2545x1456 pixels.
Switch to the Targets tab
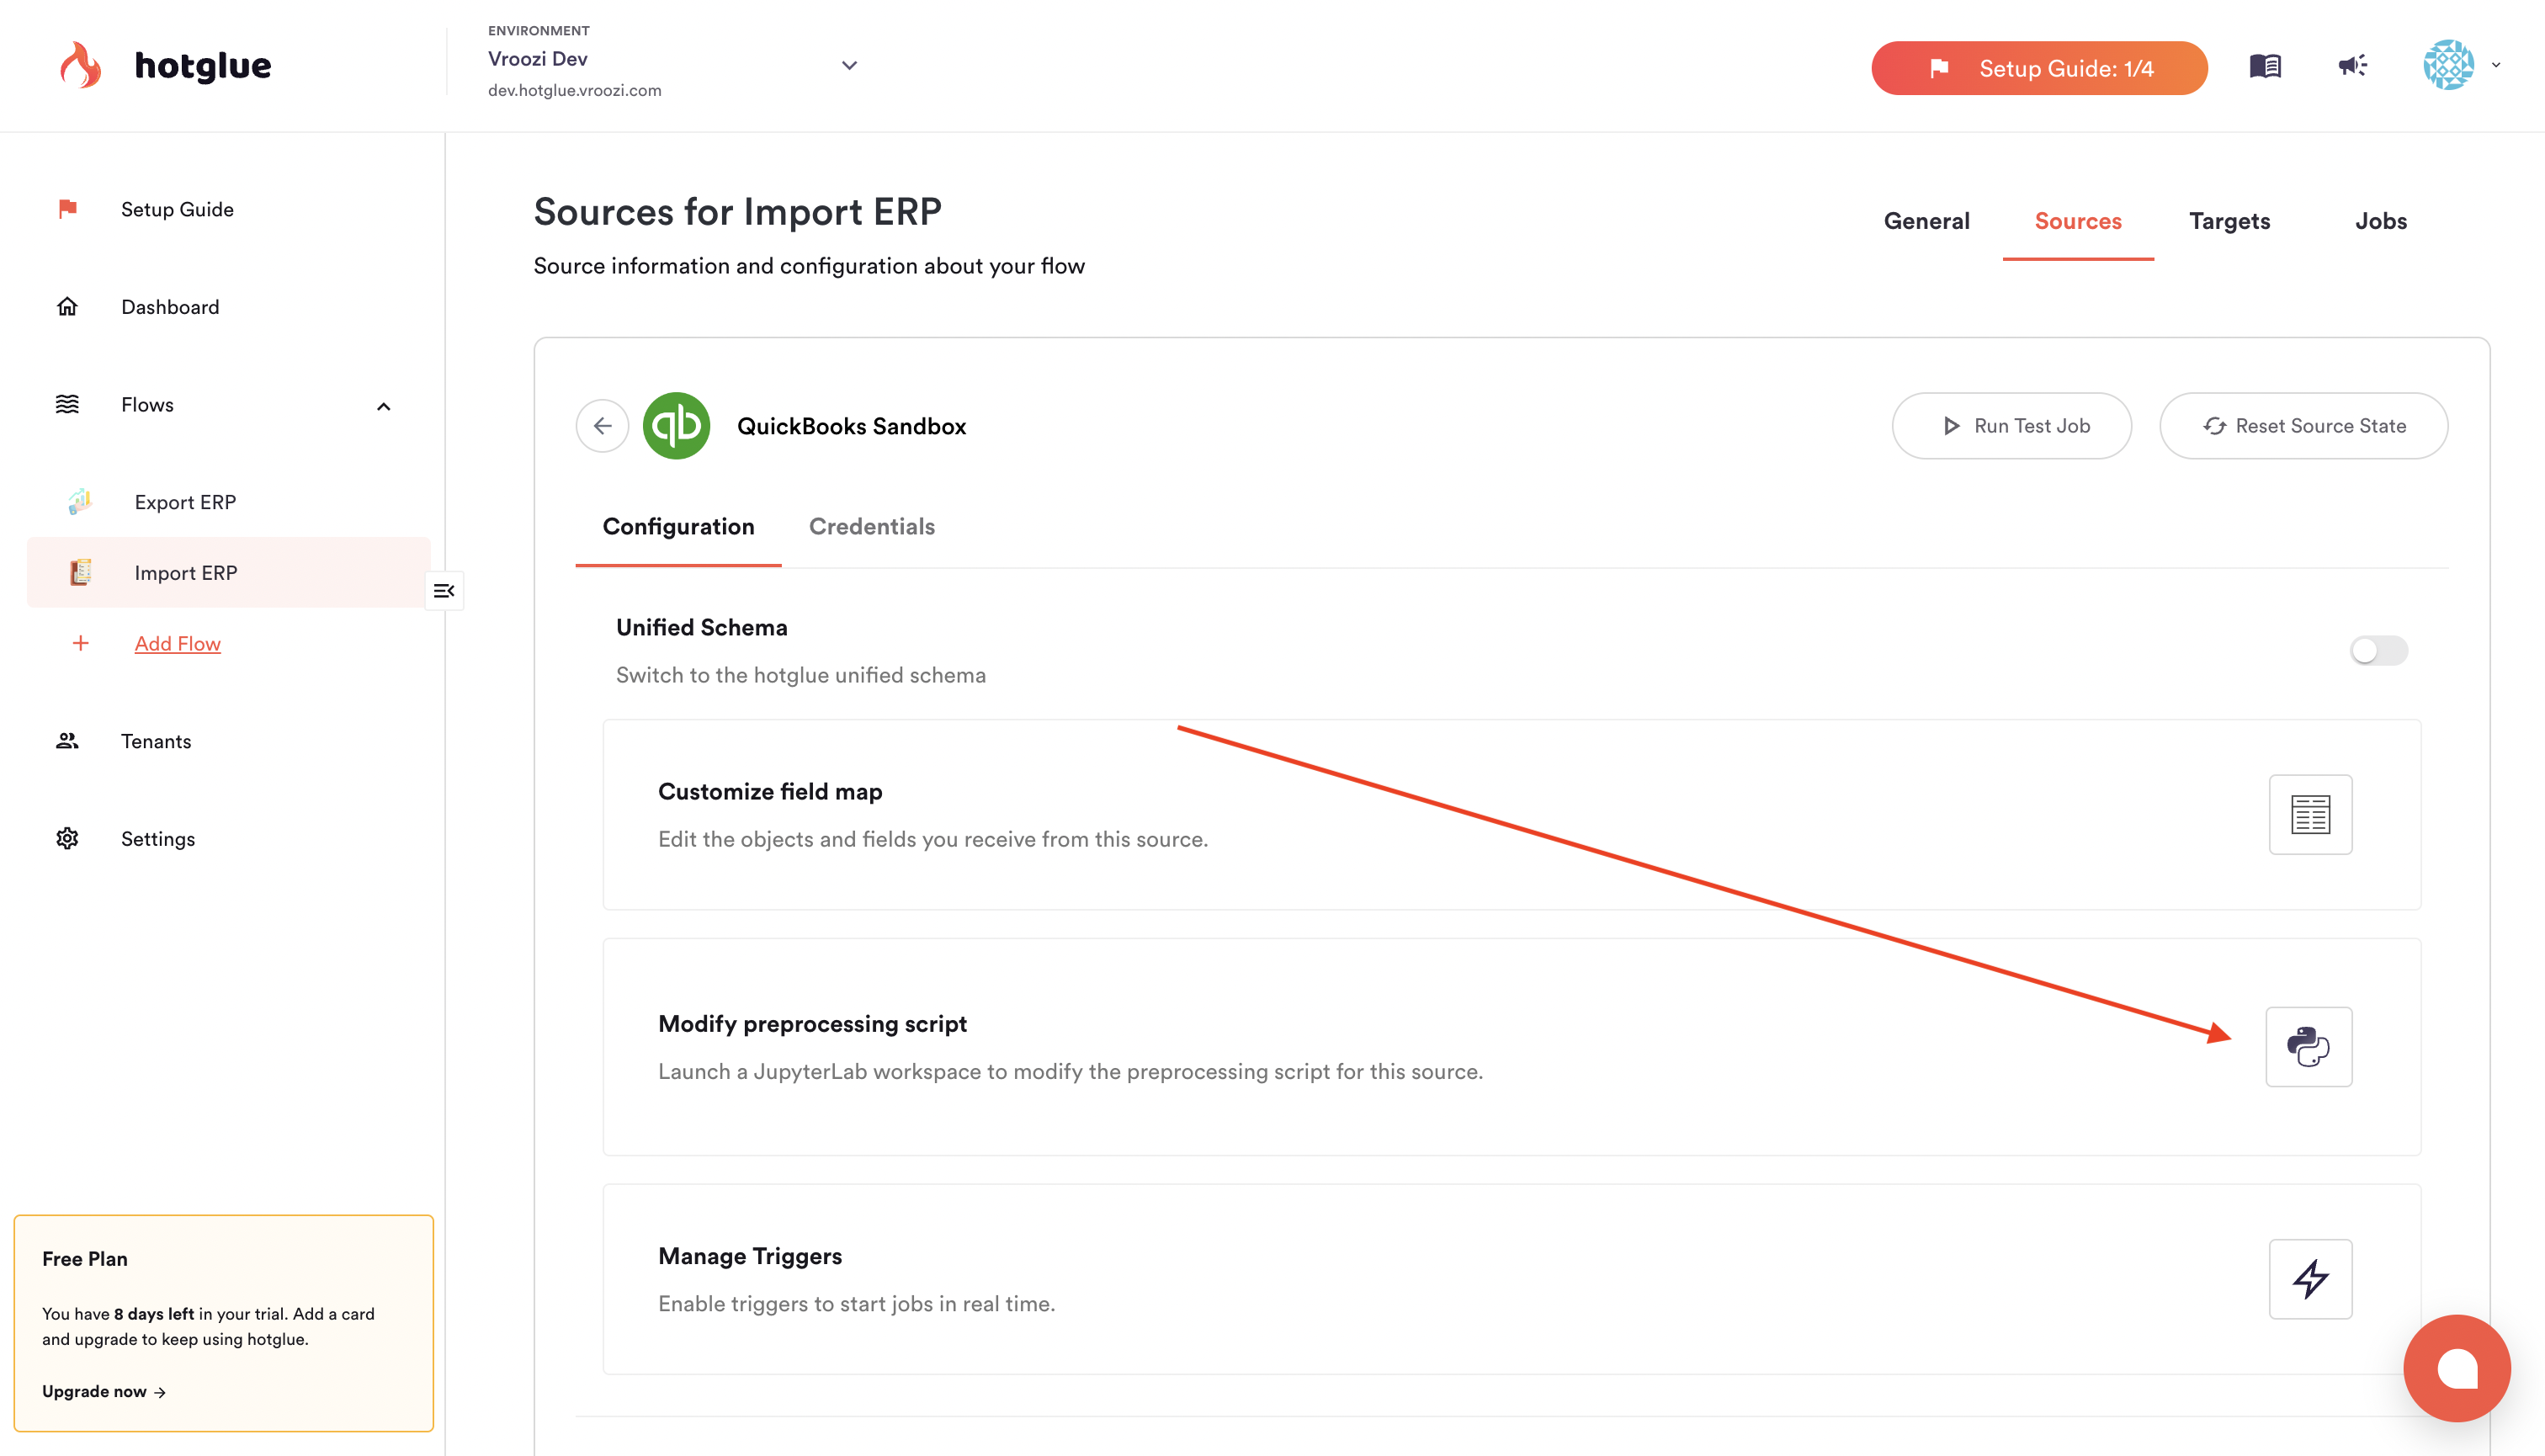pyautogui.click(x=2229, y=221)
